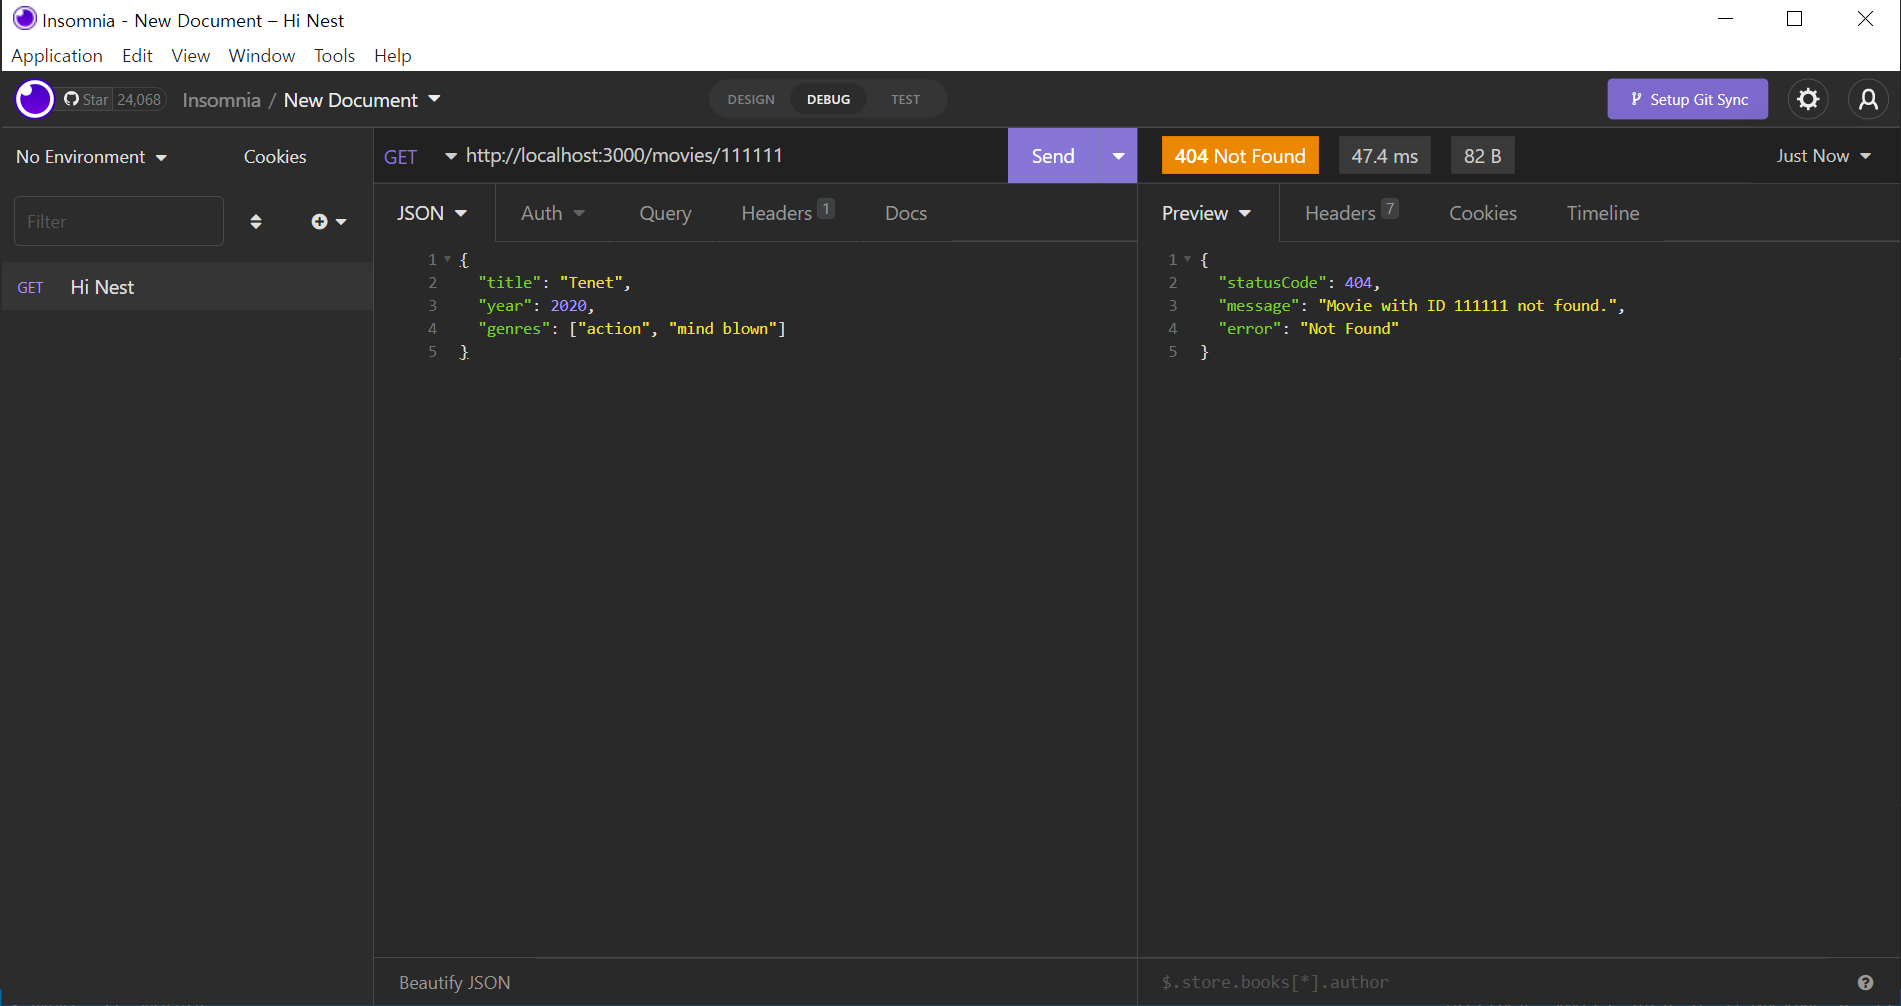
Task: Open the View menu
Action: tap(190, 55)
